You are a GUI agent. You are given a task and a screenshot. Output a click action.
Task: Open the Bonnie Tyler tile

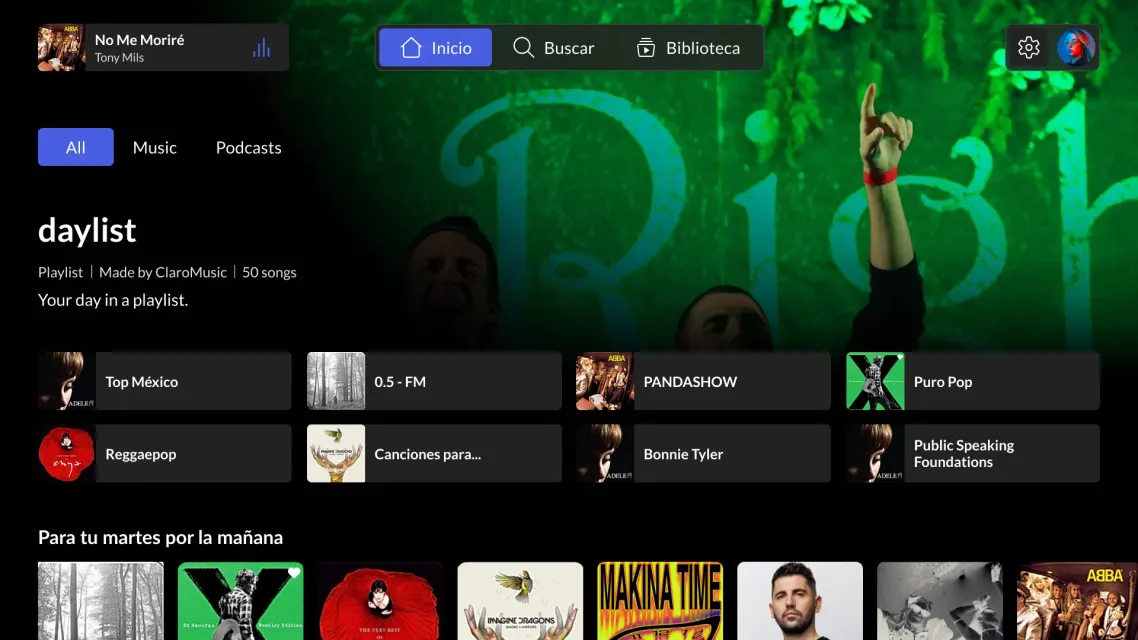point(703,454)
